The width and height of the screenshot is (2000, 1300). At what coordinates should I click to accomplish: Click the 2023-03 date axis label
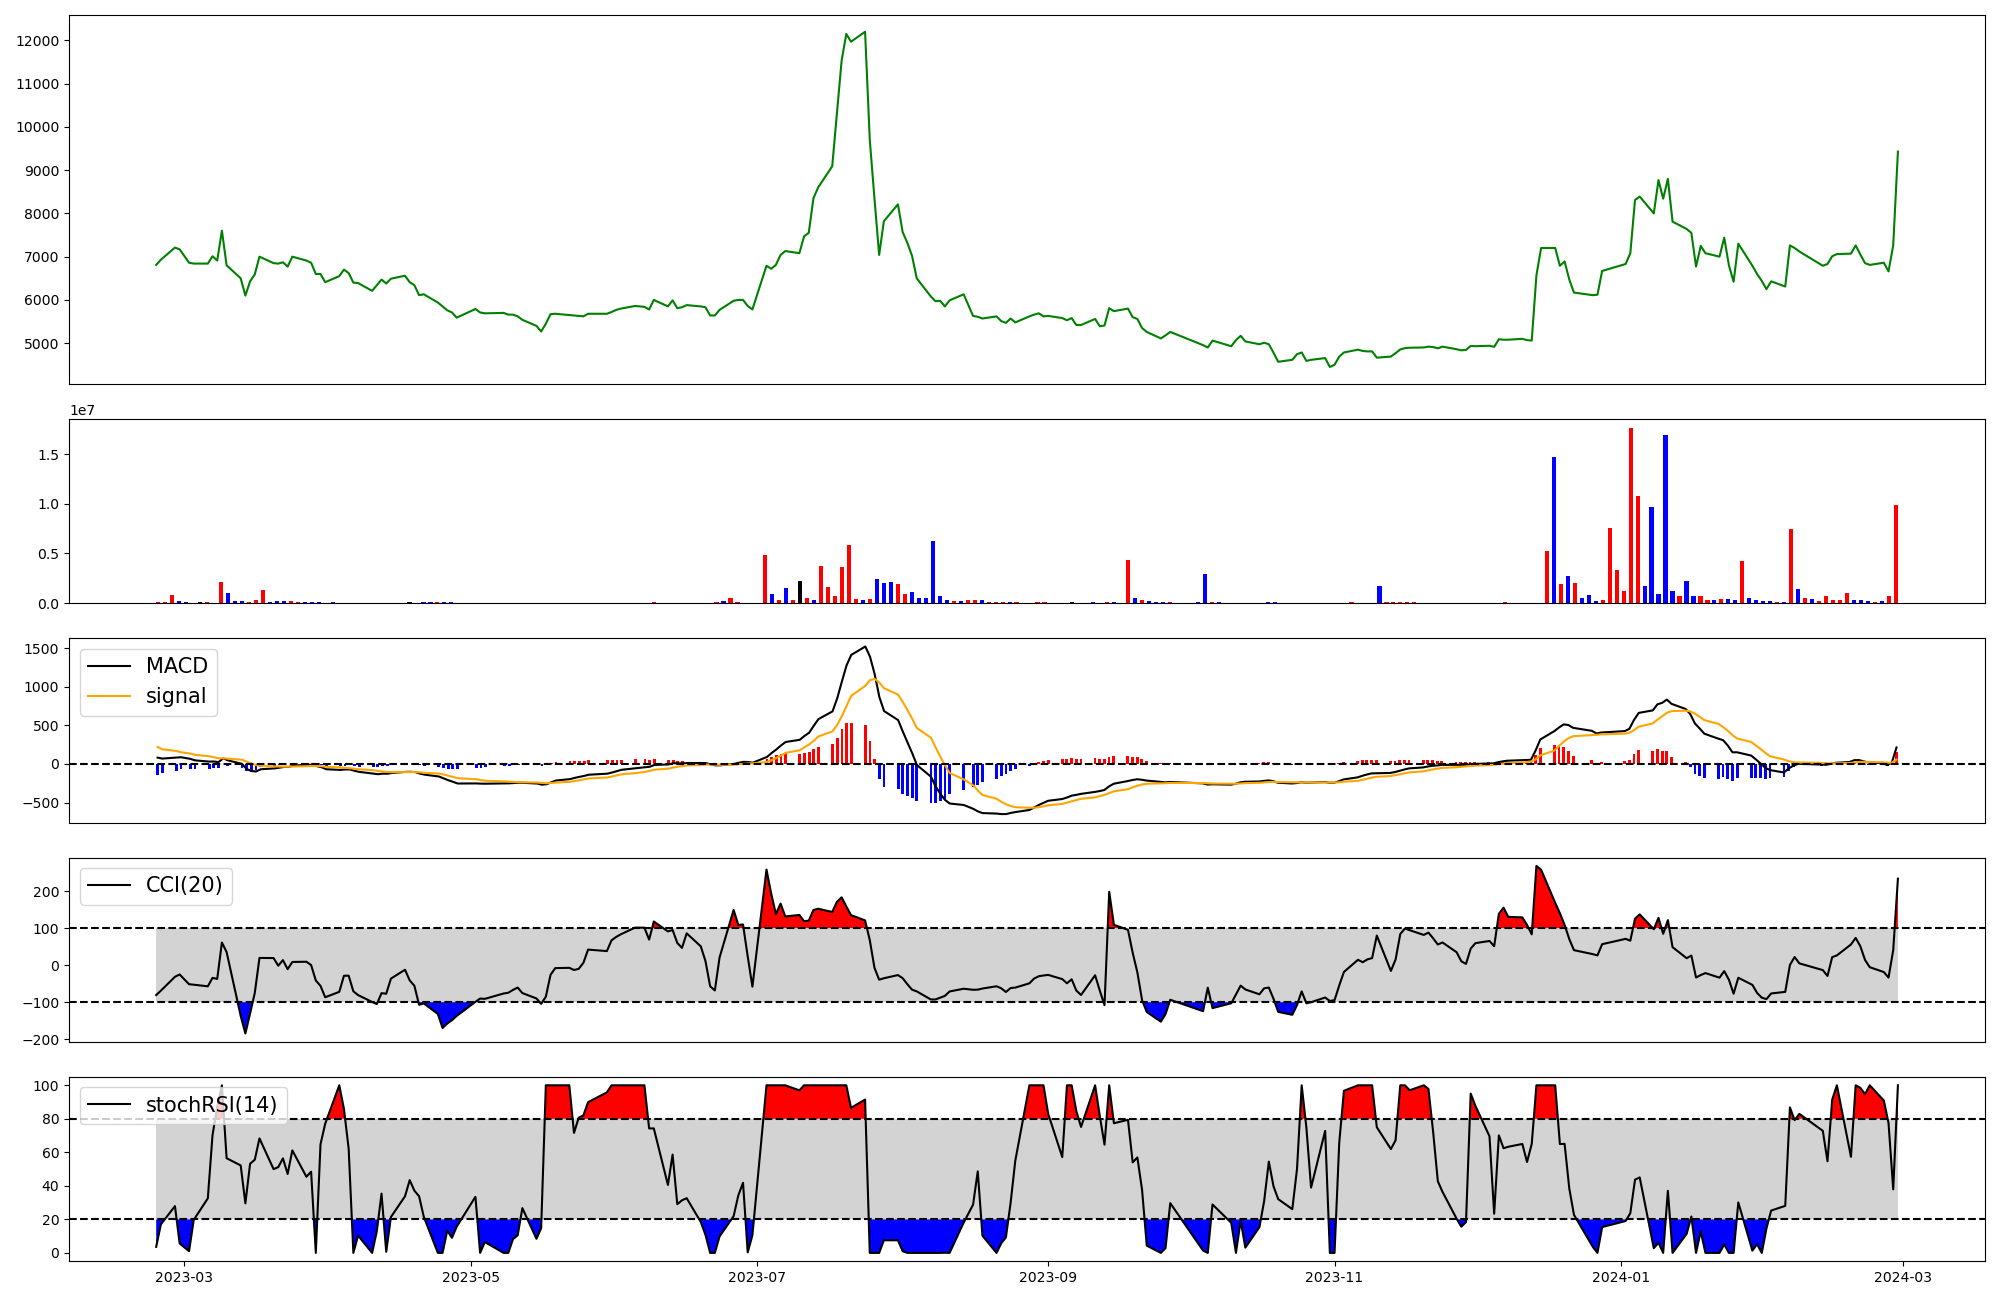pyautogui.click(x=184, y=1277)
